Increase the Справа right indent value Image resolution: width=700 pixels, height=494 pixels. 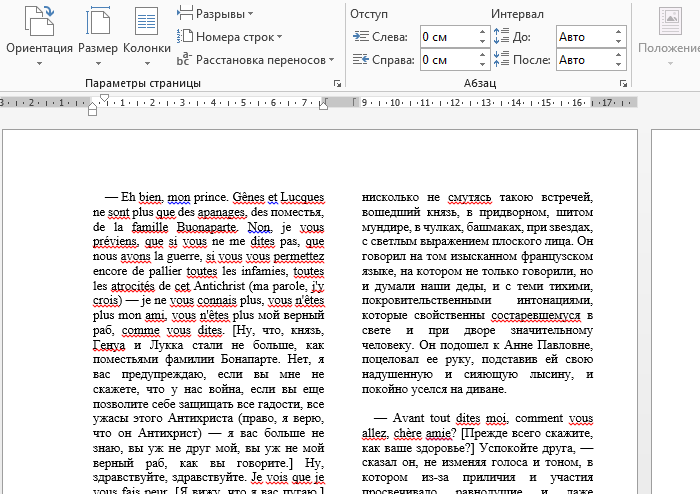coord(483,55)
